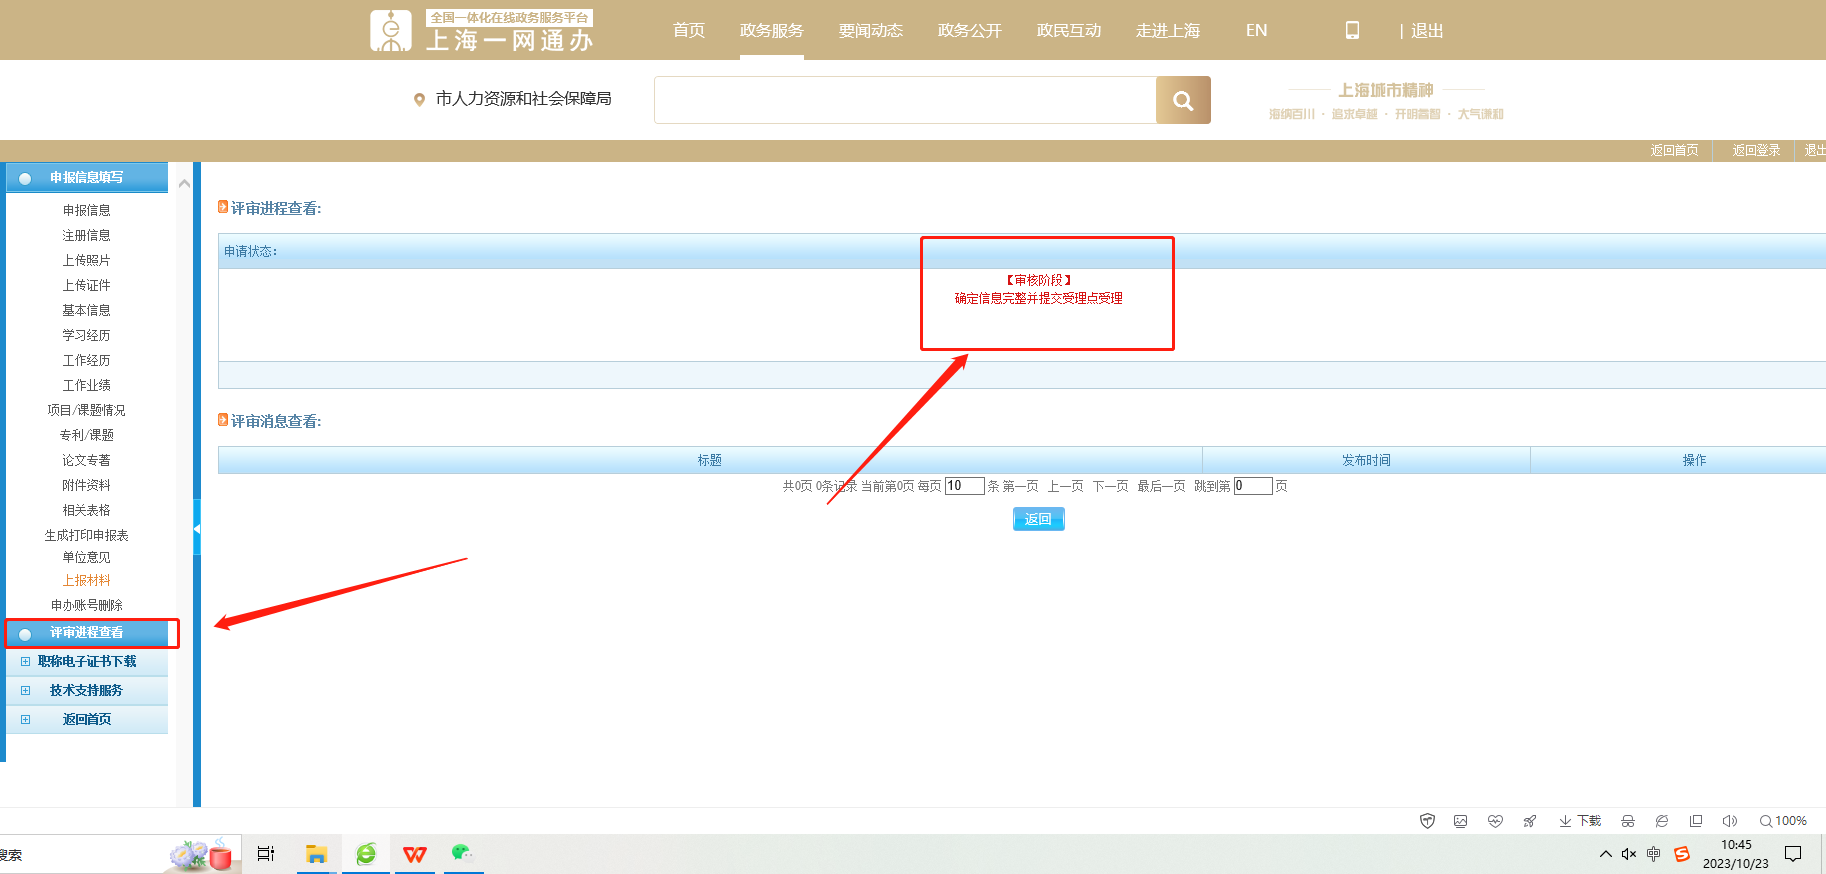This screenshot has width=1826, height=874.
Task: Expand the 职称电子证书下载 section
Action: coord(86,662)
